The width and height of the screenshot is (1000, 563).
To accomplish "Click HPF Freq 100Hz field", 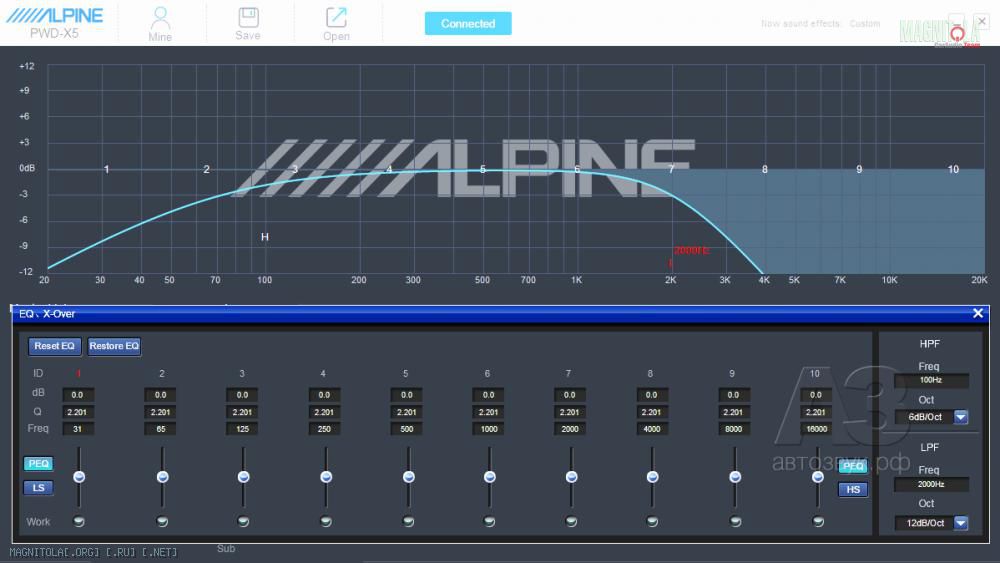I will [x=931, y=380].
